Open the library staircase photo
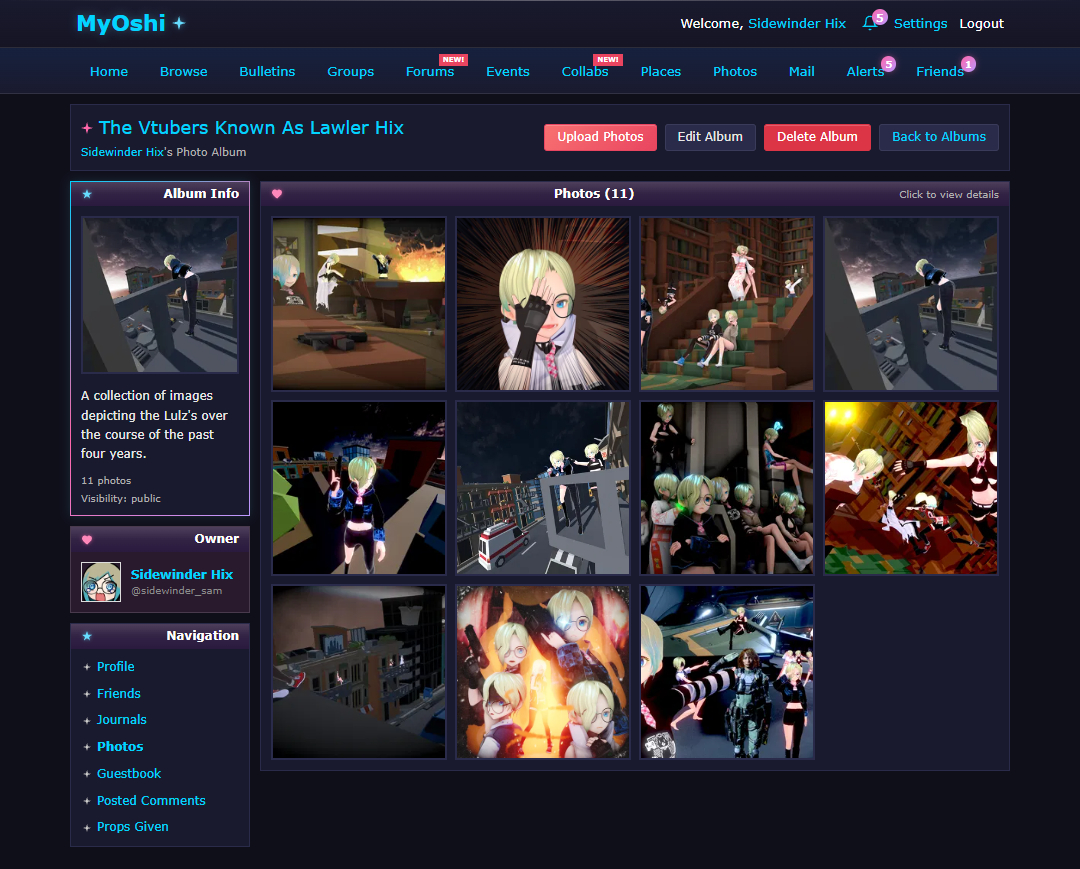1080x869 pixels. pos(727,304)
